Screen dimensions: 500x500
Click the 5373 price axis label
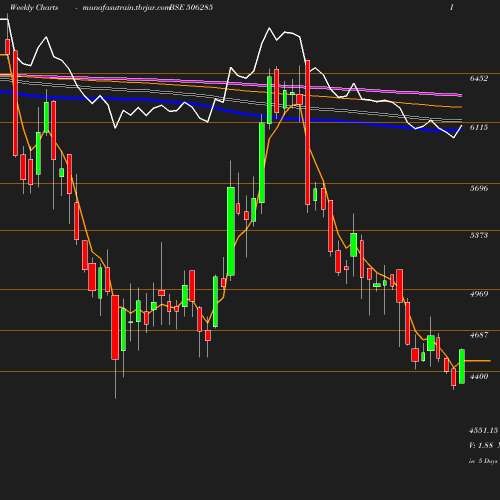pos(479,235)
